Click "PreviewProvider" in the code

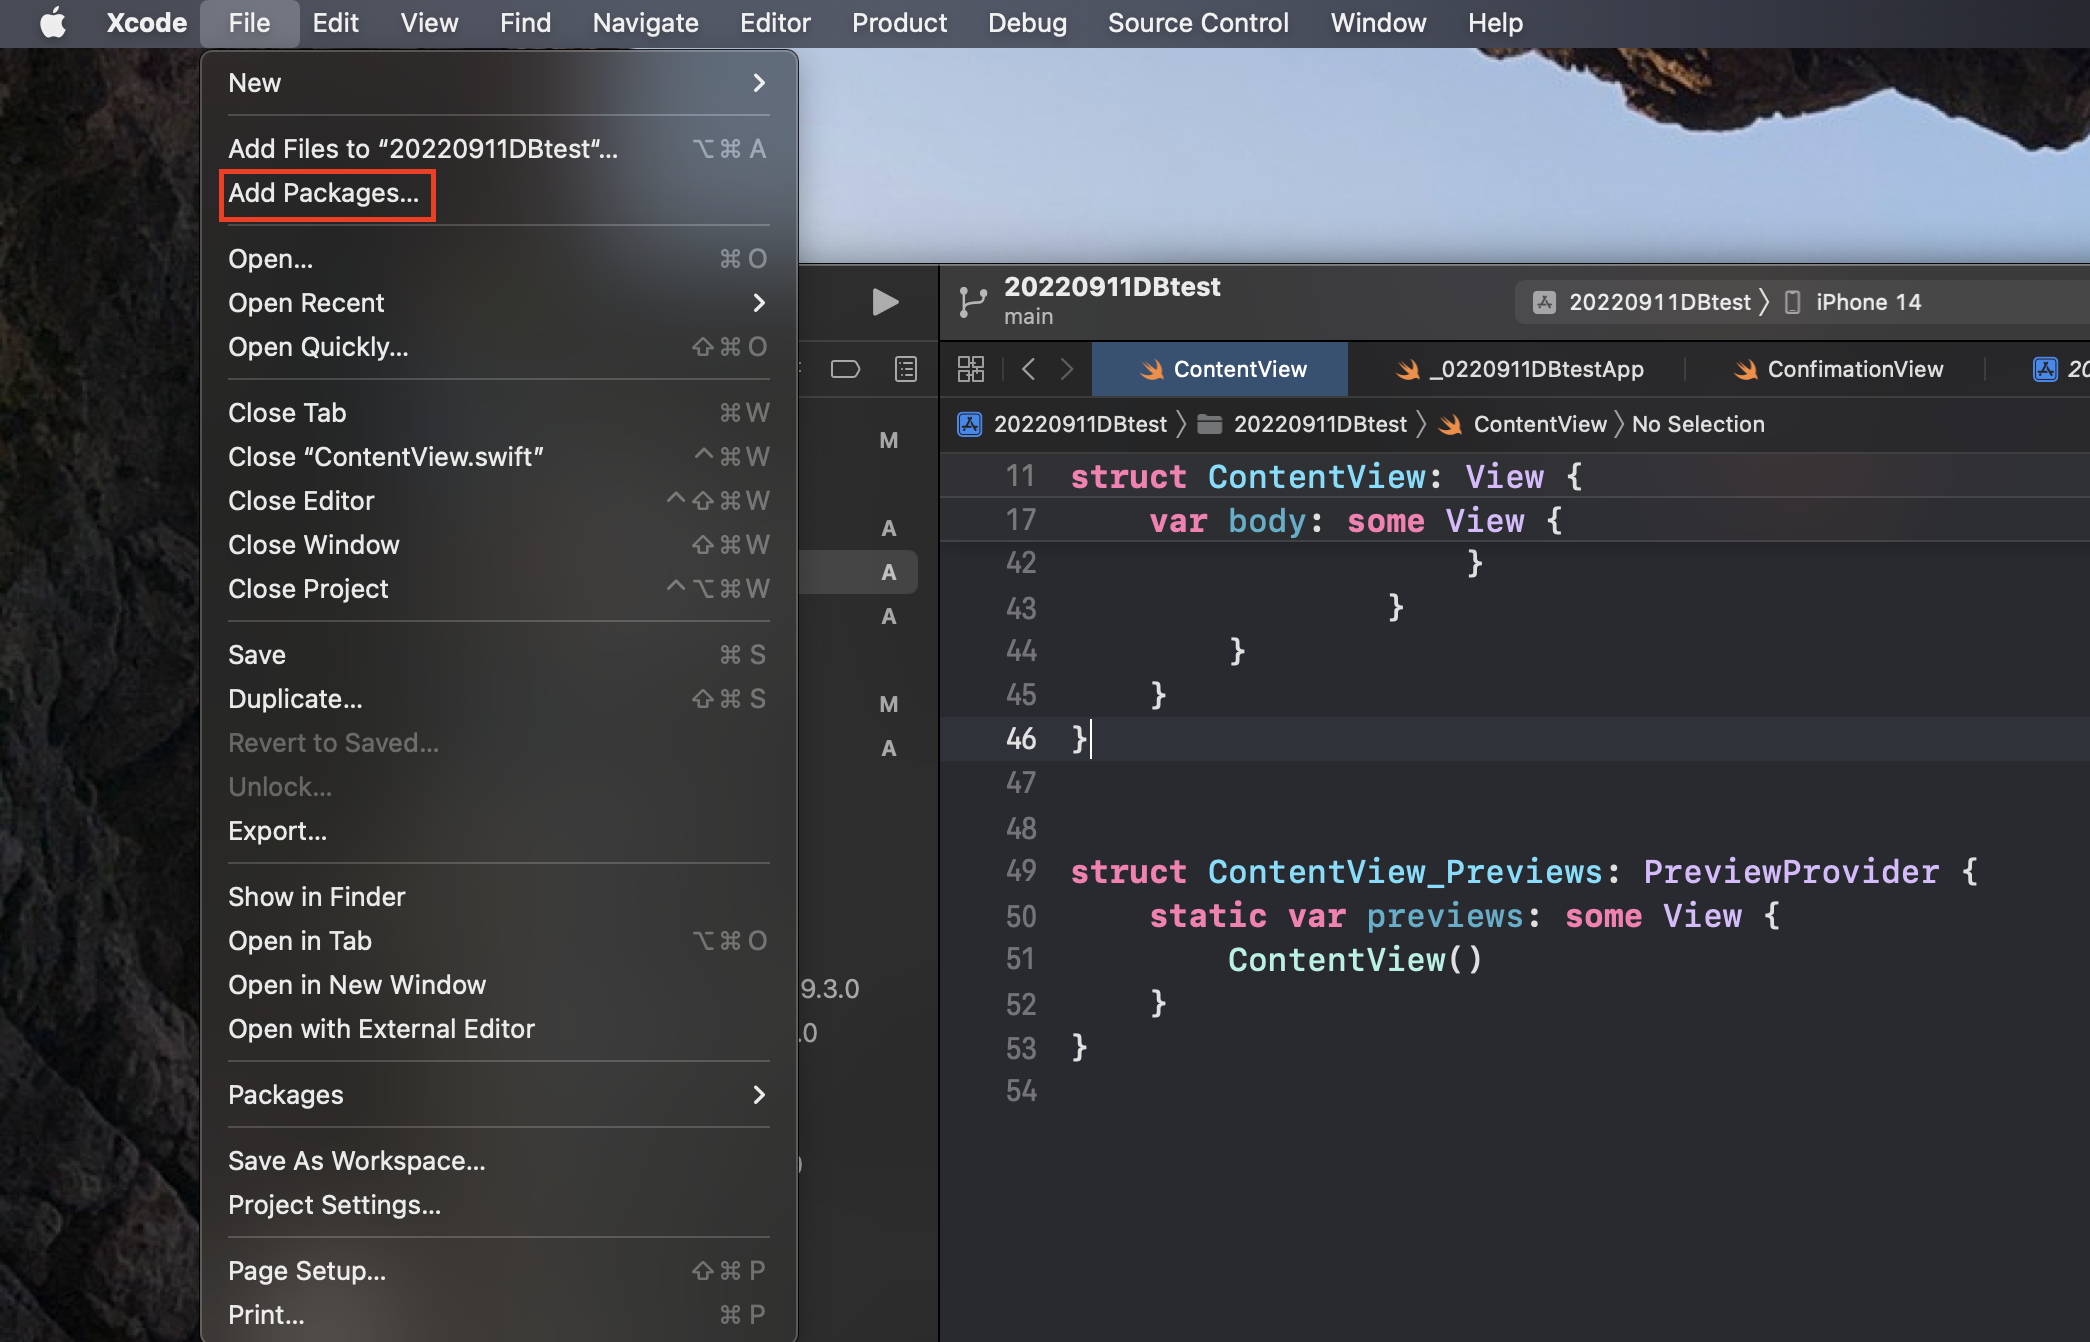[1791, 872]
